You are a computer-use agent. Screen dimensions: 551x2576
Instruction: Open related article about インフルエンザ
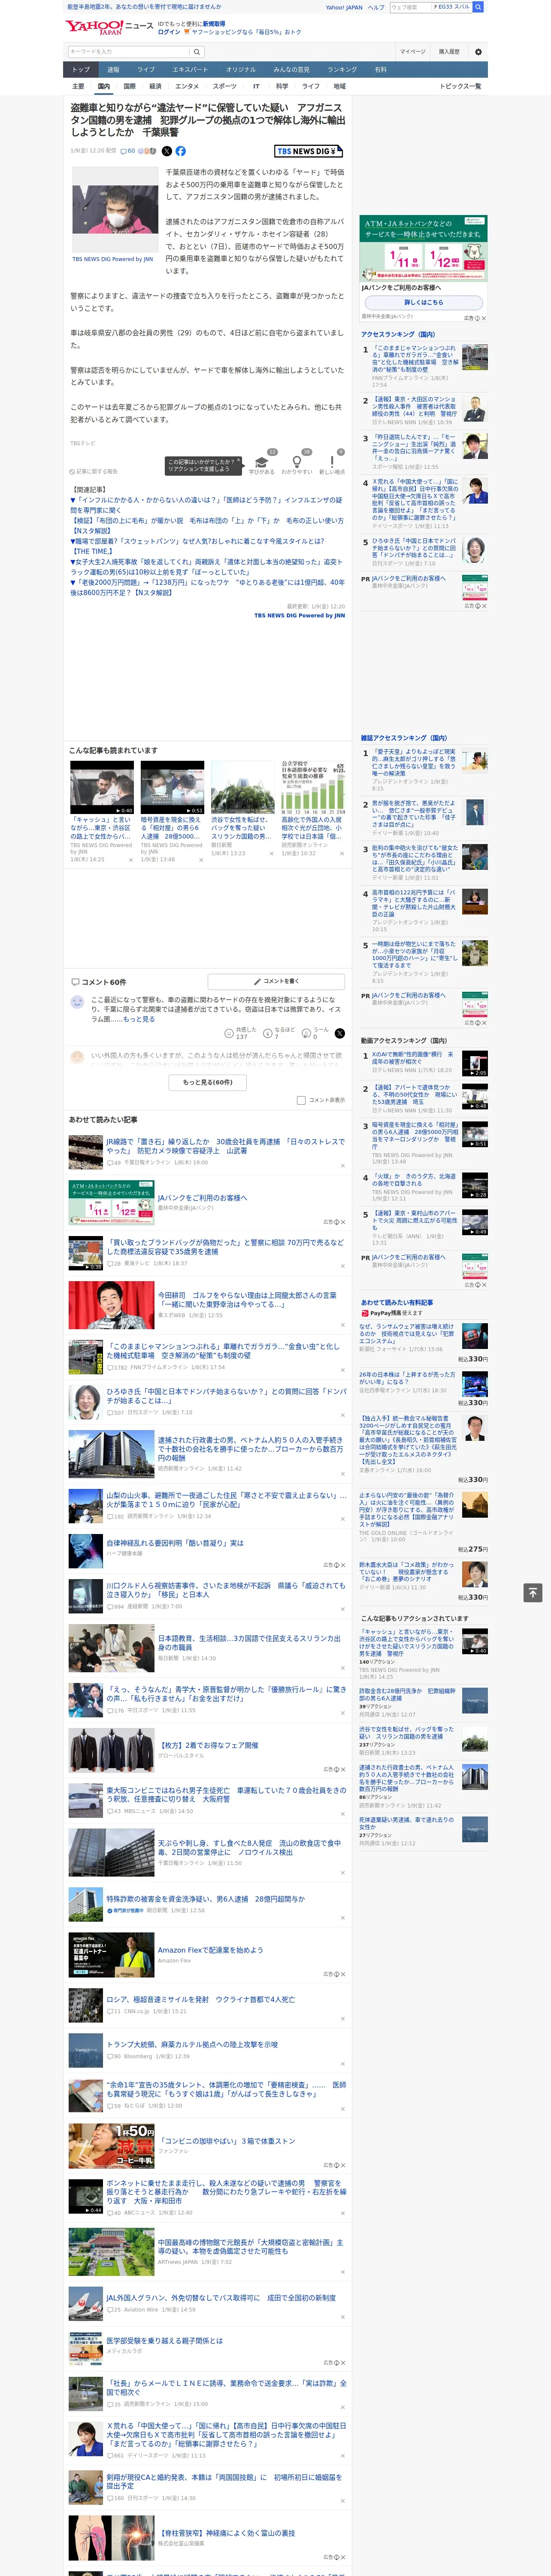tap(206, 505)
